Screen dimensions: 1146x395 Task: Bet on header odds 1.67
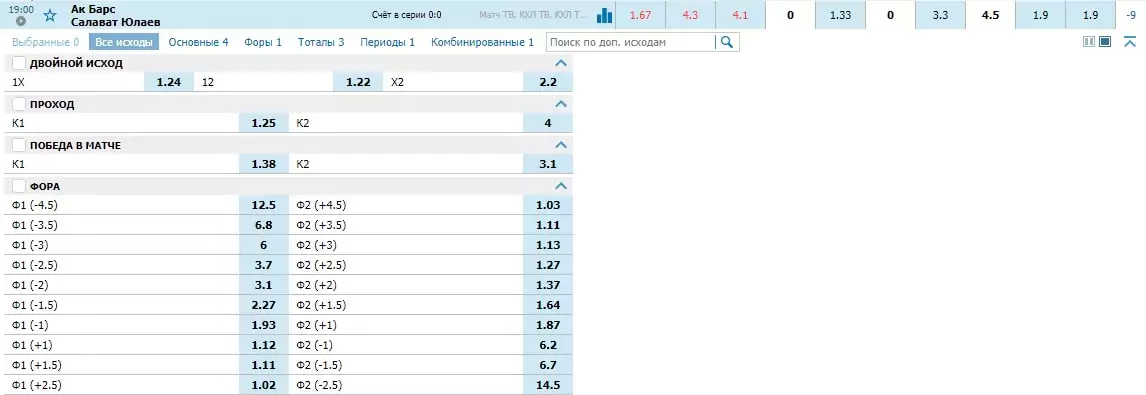click(x=640, y=15)
